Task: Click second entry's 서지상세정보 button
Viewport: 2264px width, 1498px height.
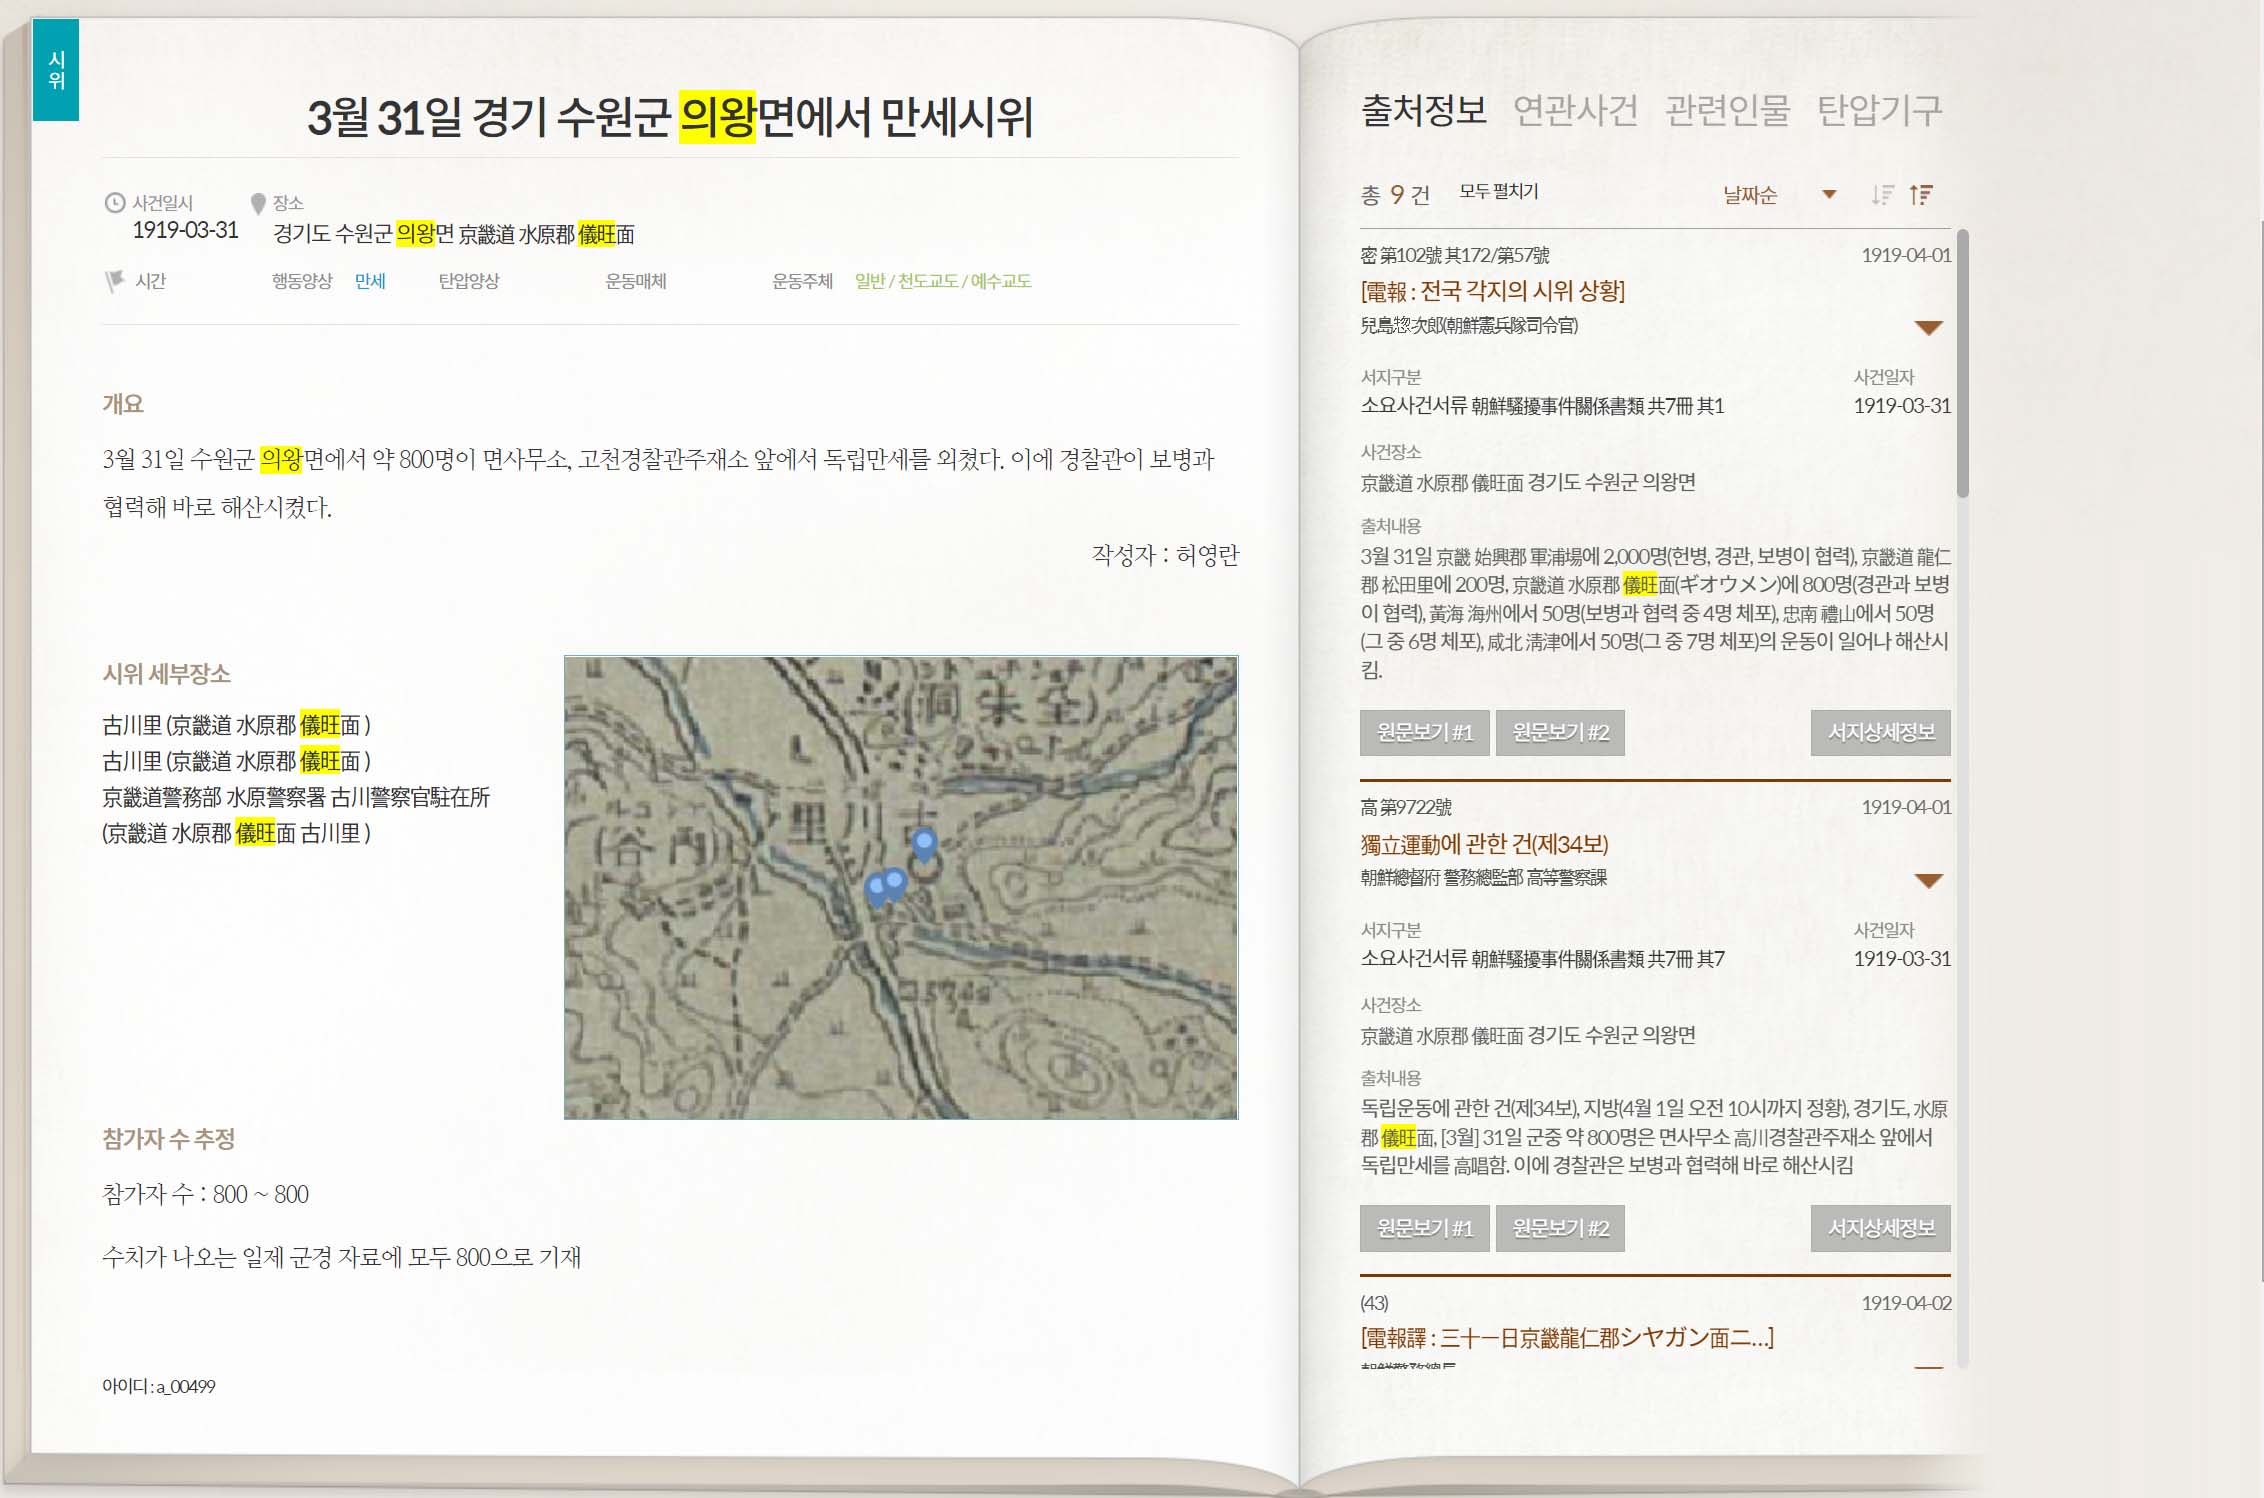Action: pos(1880,1228)
